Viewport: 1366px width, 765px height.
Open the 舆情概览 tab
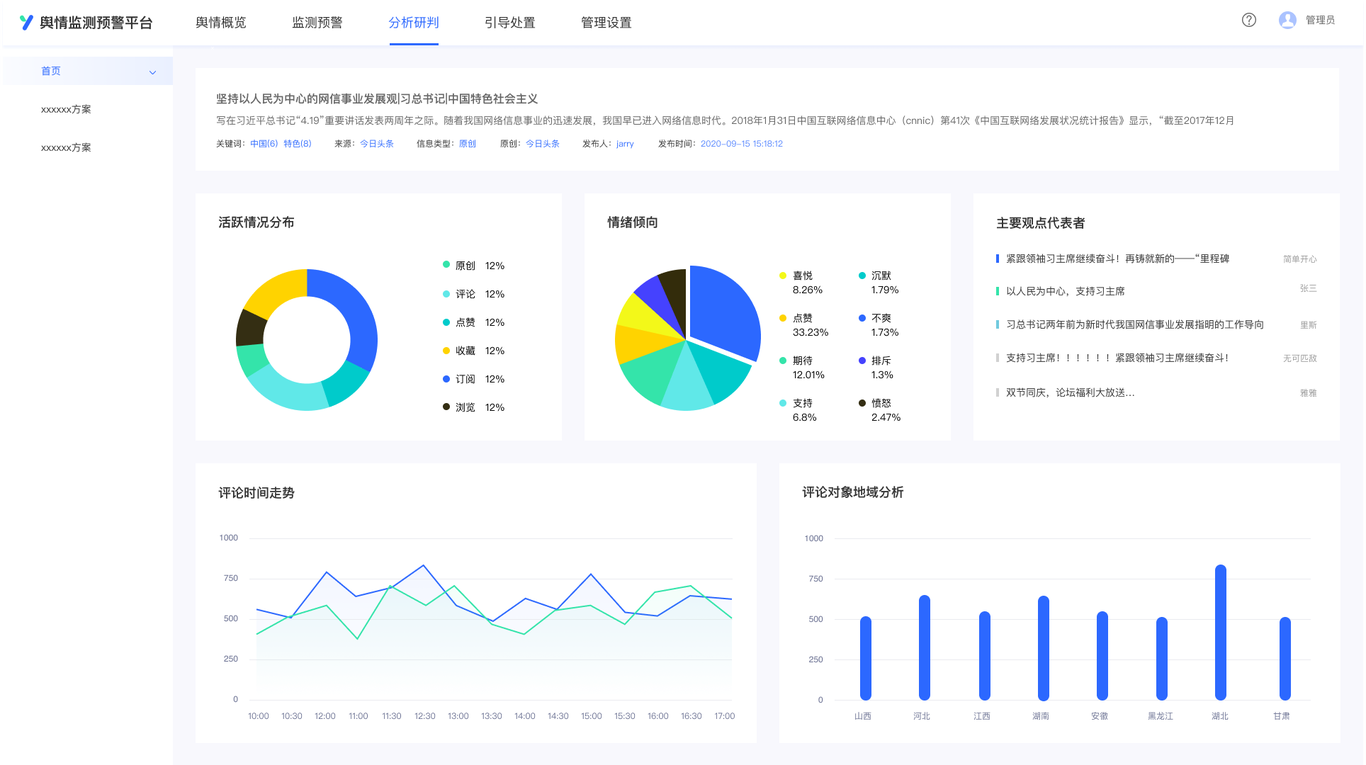tap(221, 22)
